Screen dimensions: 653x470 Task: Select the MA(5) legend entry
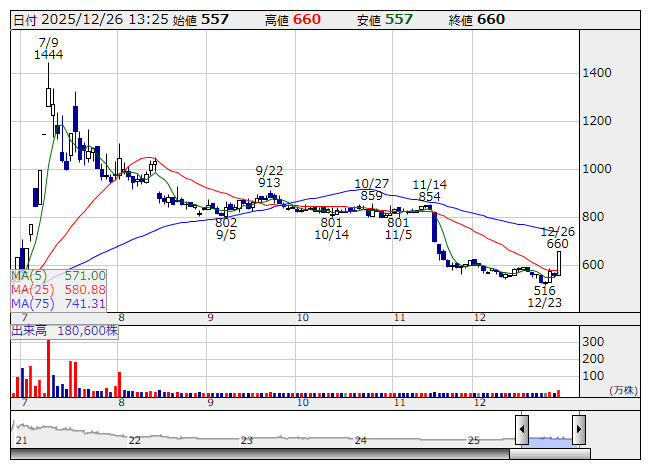58,275
